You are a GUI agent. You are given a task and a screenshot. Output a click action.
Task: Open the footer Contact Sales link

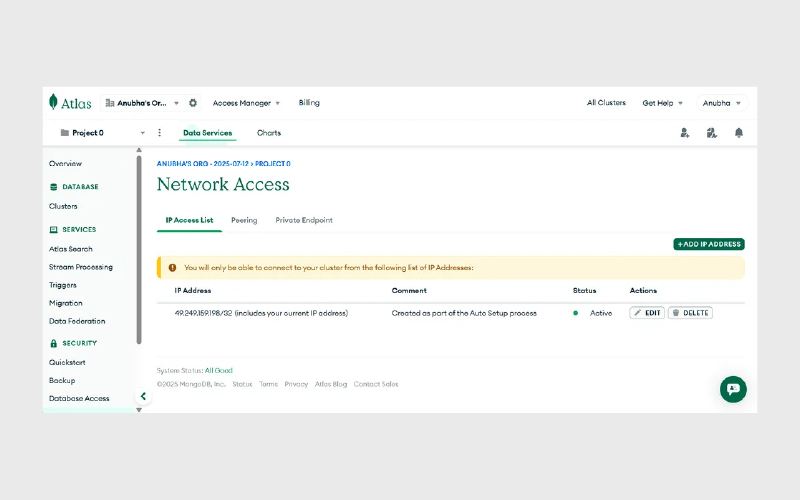(x=376, y=384)
